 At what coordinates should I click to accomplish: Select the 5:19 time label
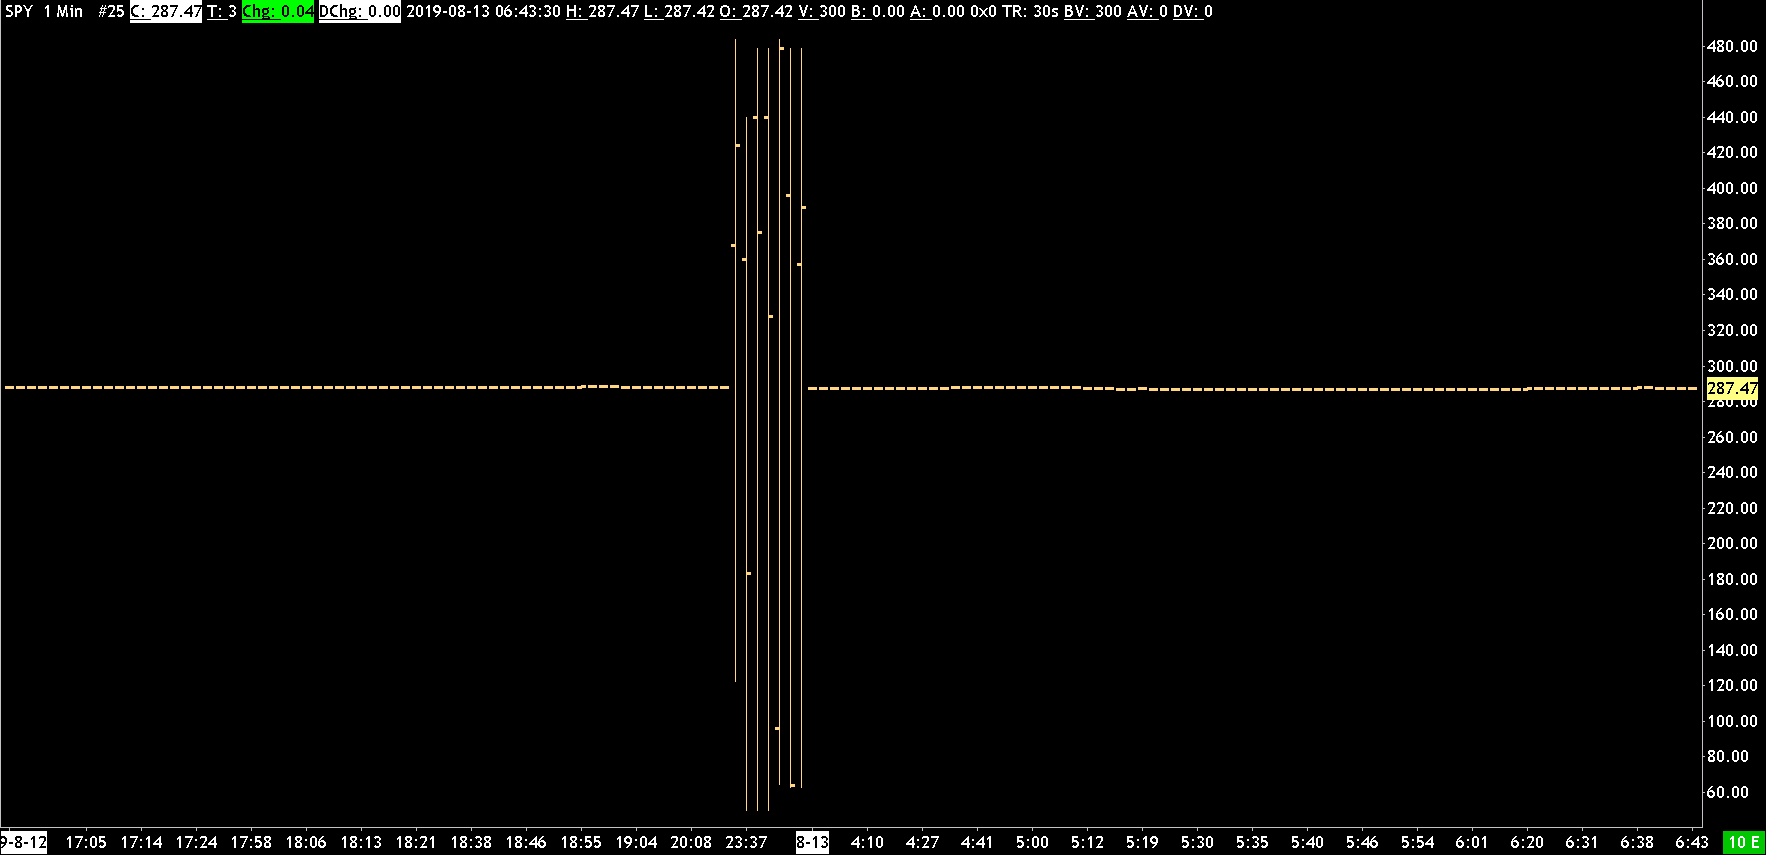[x=1142, y=842]
